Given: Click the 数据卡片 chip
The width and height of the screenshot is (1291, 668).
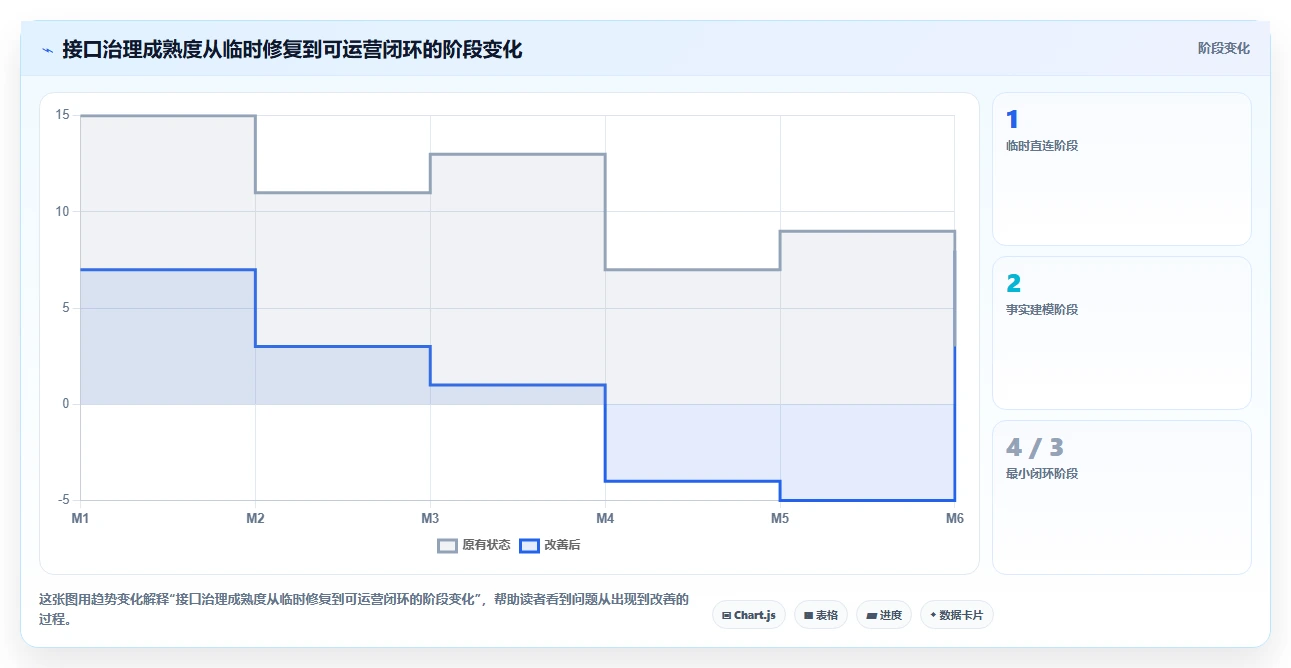Looking at the screenshot, I should click(957, 615).
